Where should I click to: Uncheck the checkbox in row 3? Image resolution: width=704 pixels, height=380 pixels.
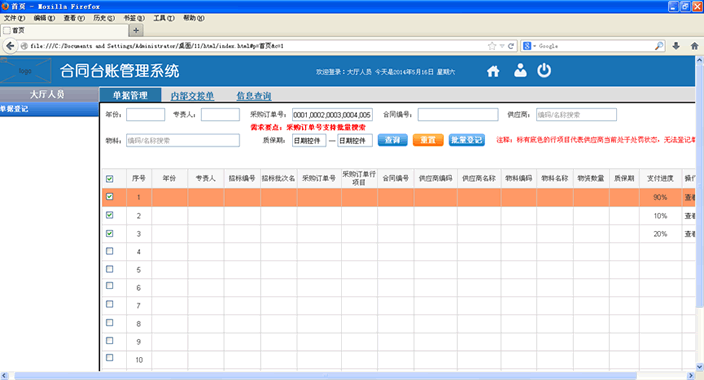point(110,234)
